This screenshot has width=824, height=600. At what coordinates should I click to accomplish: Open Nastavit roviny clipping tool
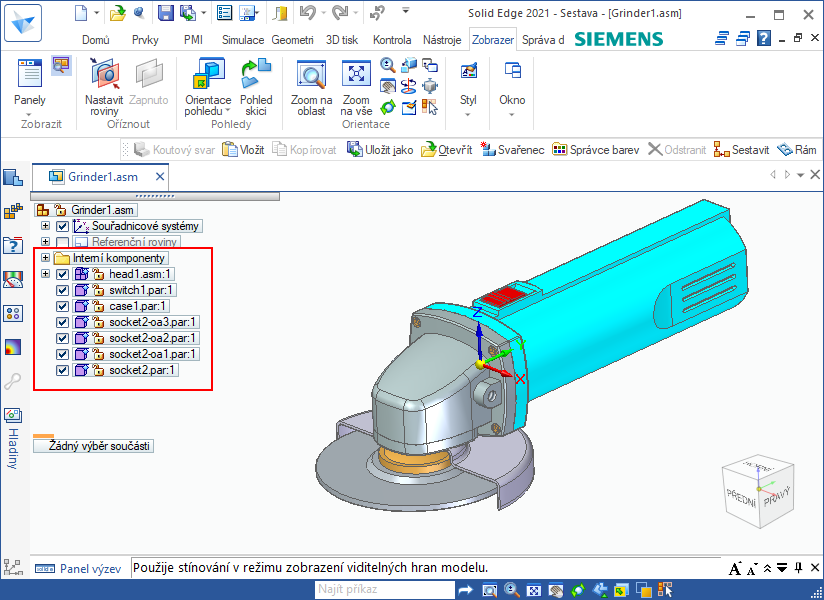104,76
